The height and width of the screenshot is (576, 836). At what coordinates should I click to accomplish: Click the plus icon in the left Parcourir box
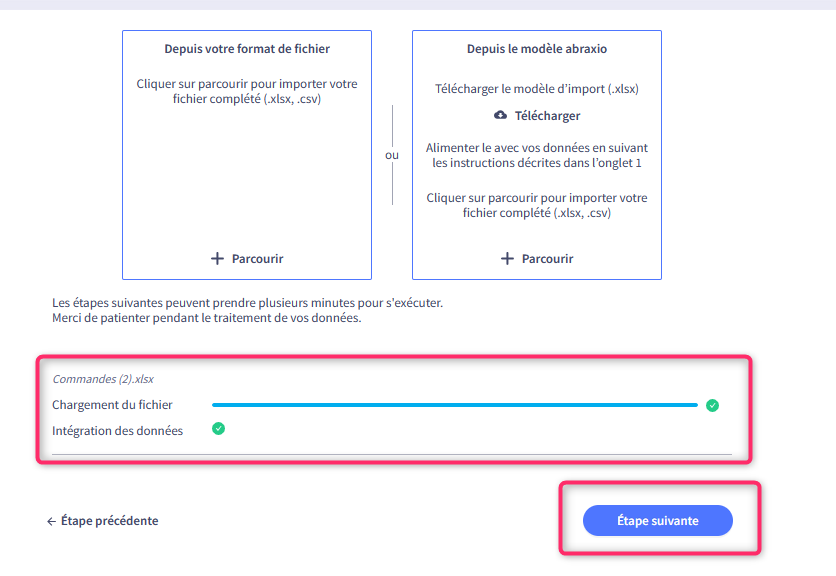click(217, 259)
